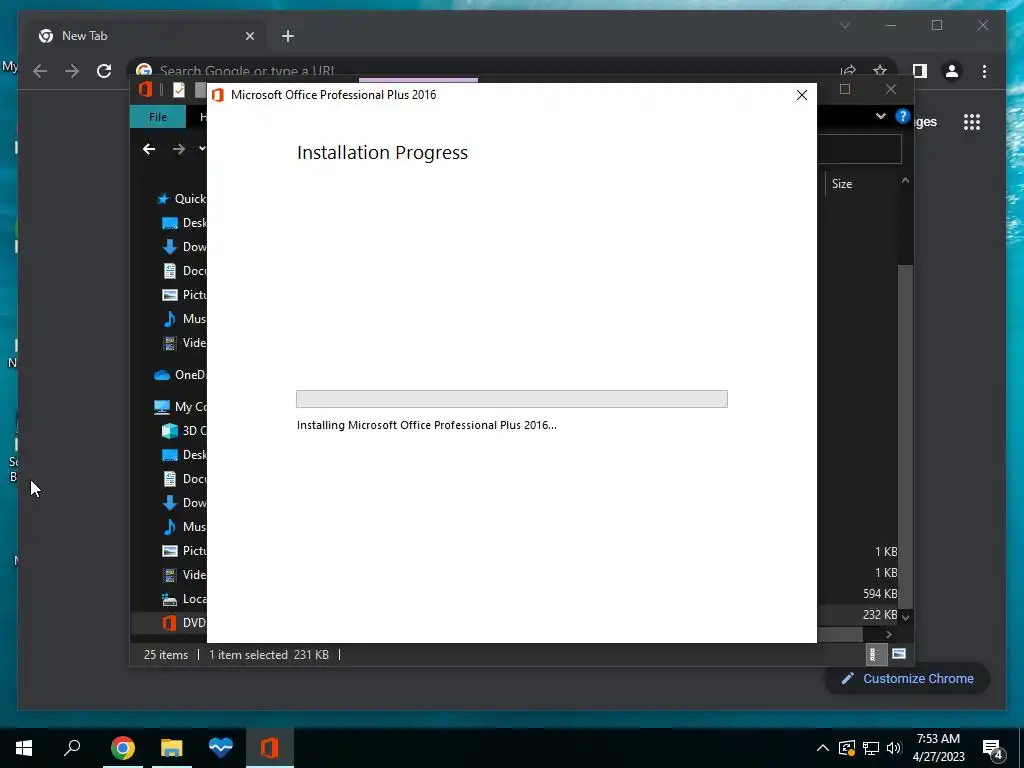Image resolution: width=1024 pixels, height=768 pixels.
Task: Bookmark this tab with star icon
Action: tap(880, 69)
